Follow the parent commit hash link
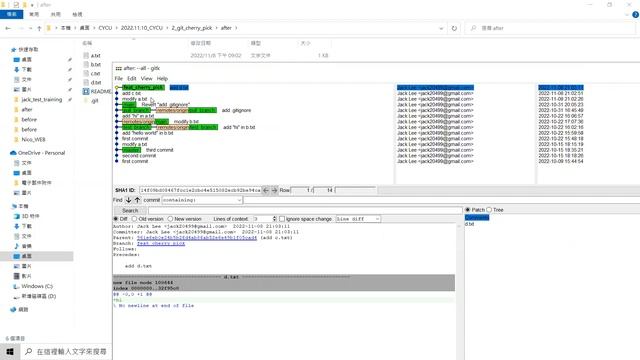 click(197, 238)
